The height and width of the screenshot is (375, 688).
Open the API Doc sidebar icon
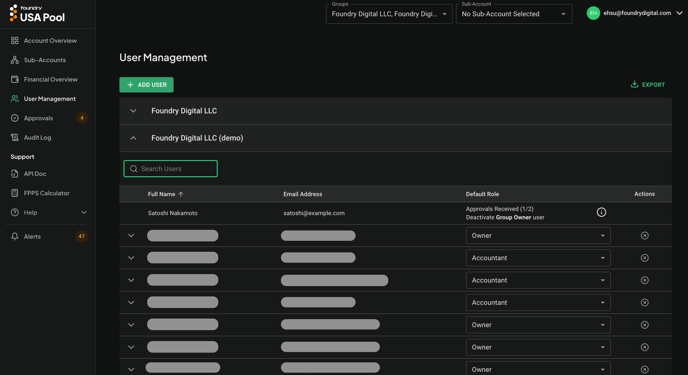point(14,174)
